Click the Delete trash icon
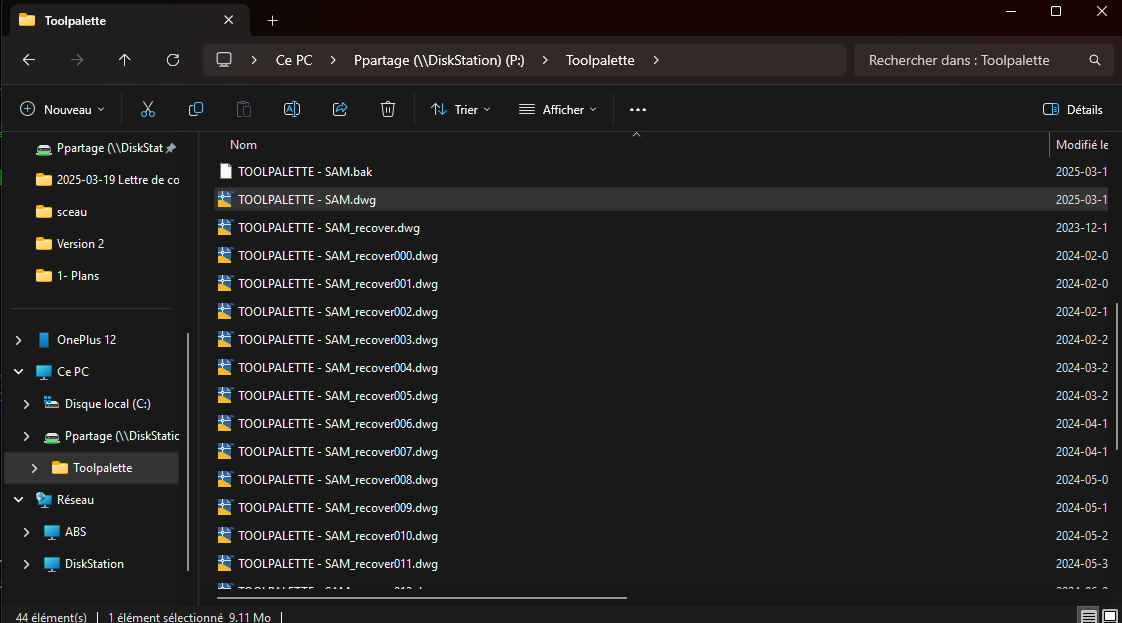1122x623 pixels. (x=388, y=109)
